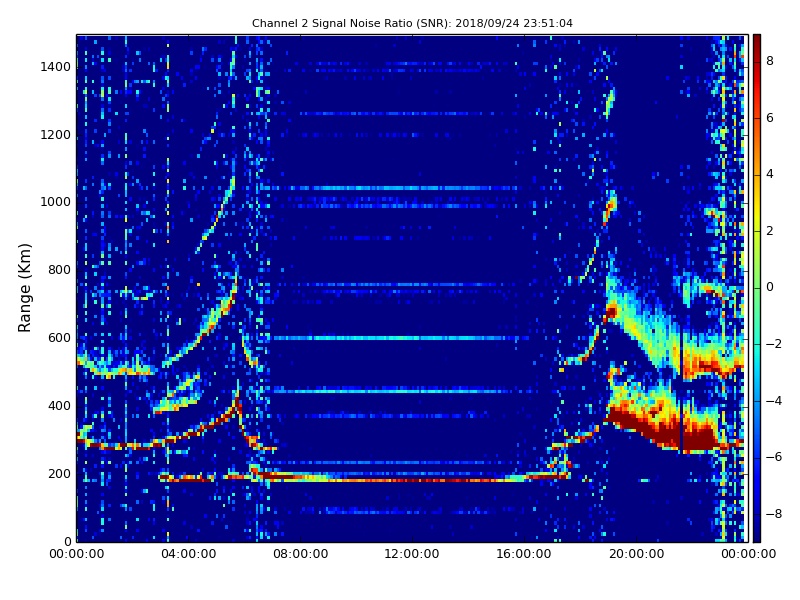Click the x-axis tick label '12:00:00'

[412, 554]
